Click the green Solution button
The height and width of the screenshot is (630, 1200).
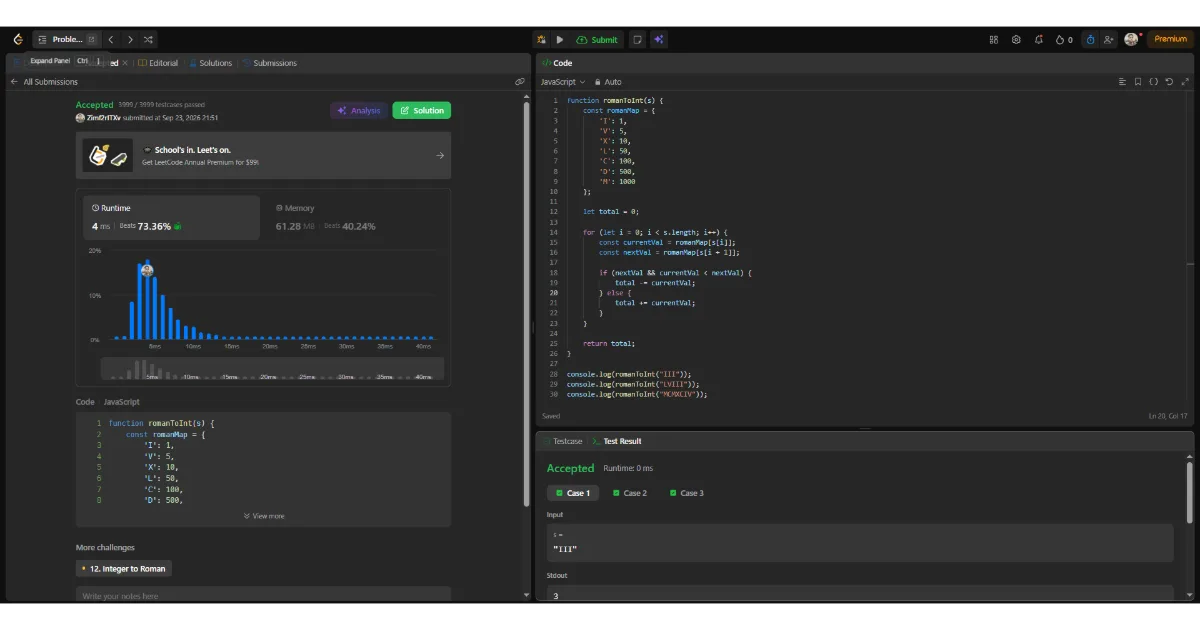[x=421, y=110]
